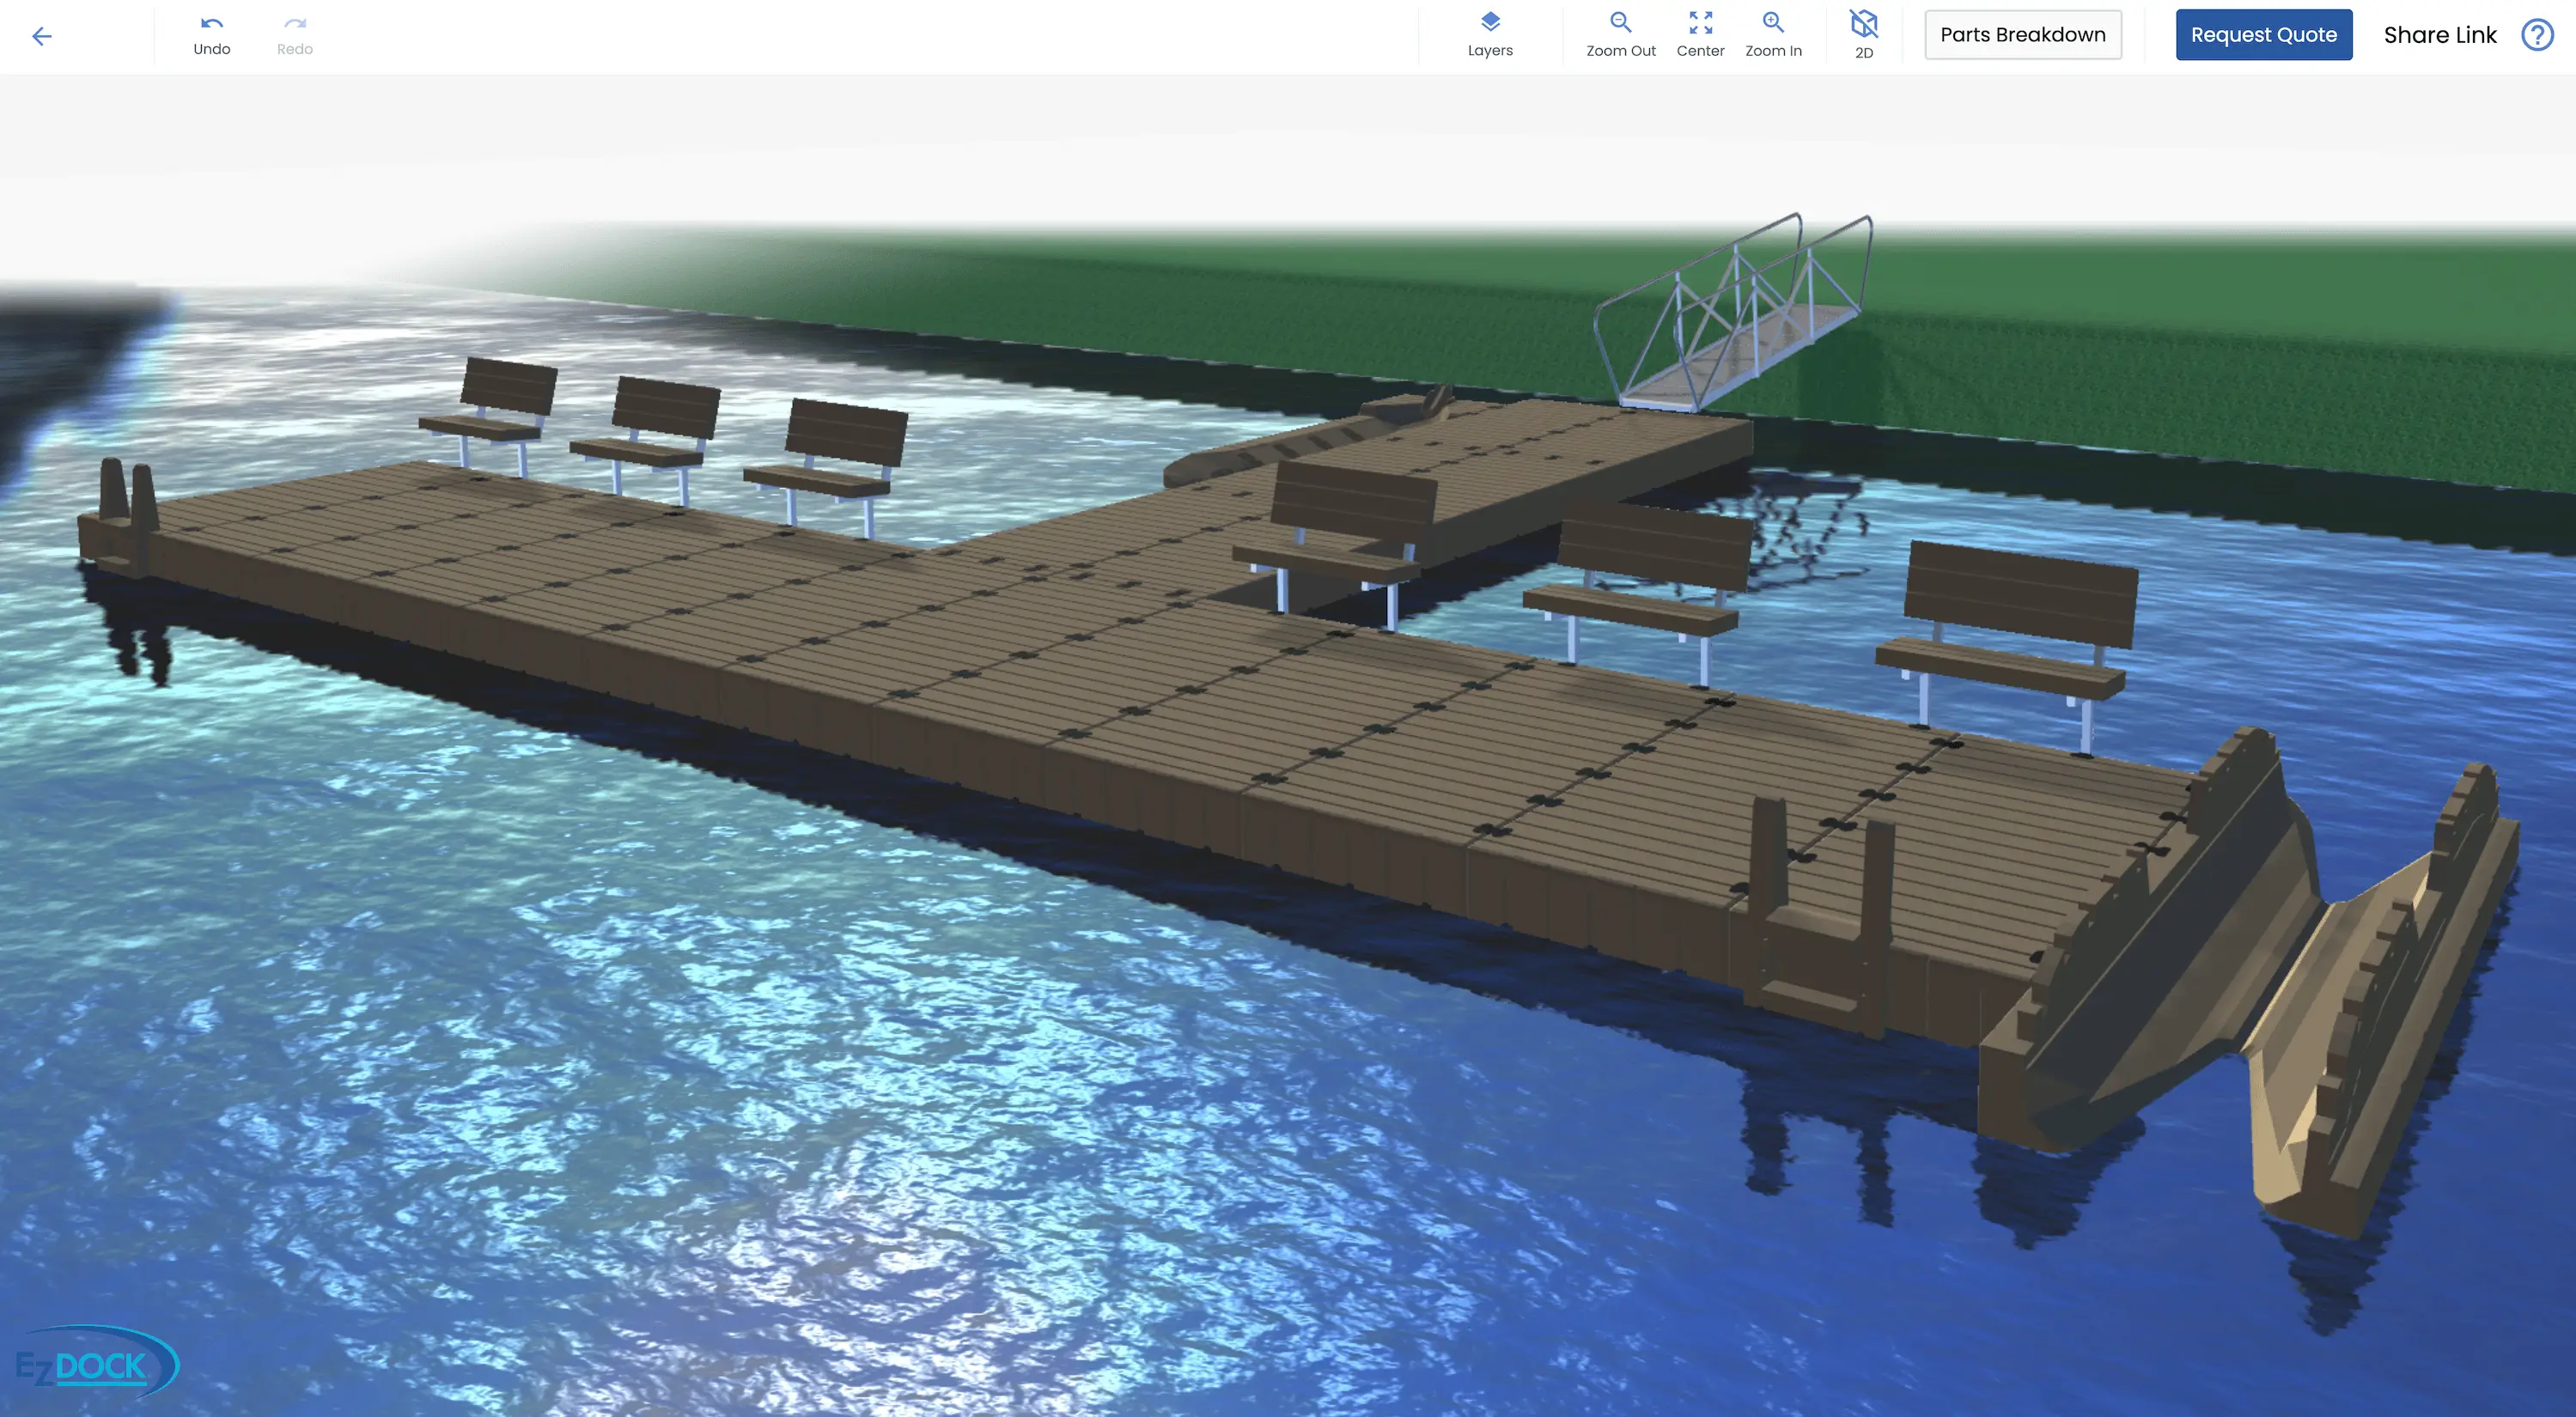
Task: Zoom in on the dock view
Action: [x=1773, y=35]
